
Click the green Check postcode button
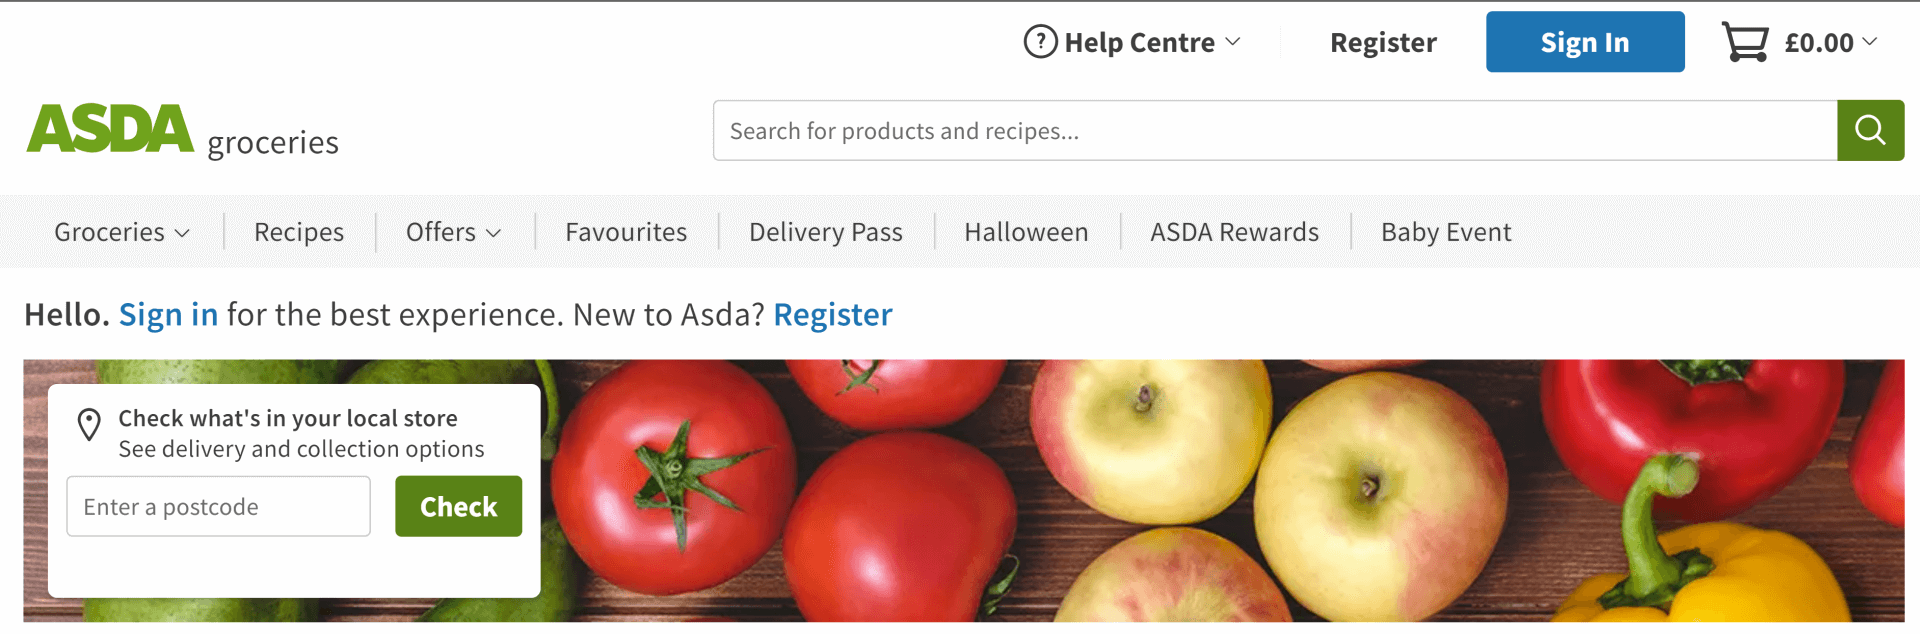pos(458,506)
